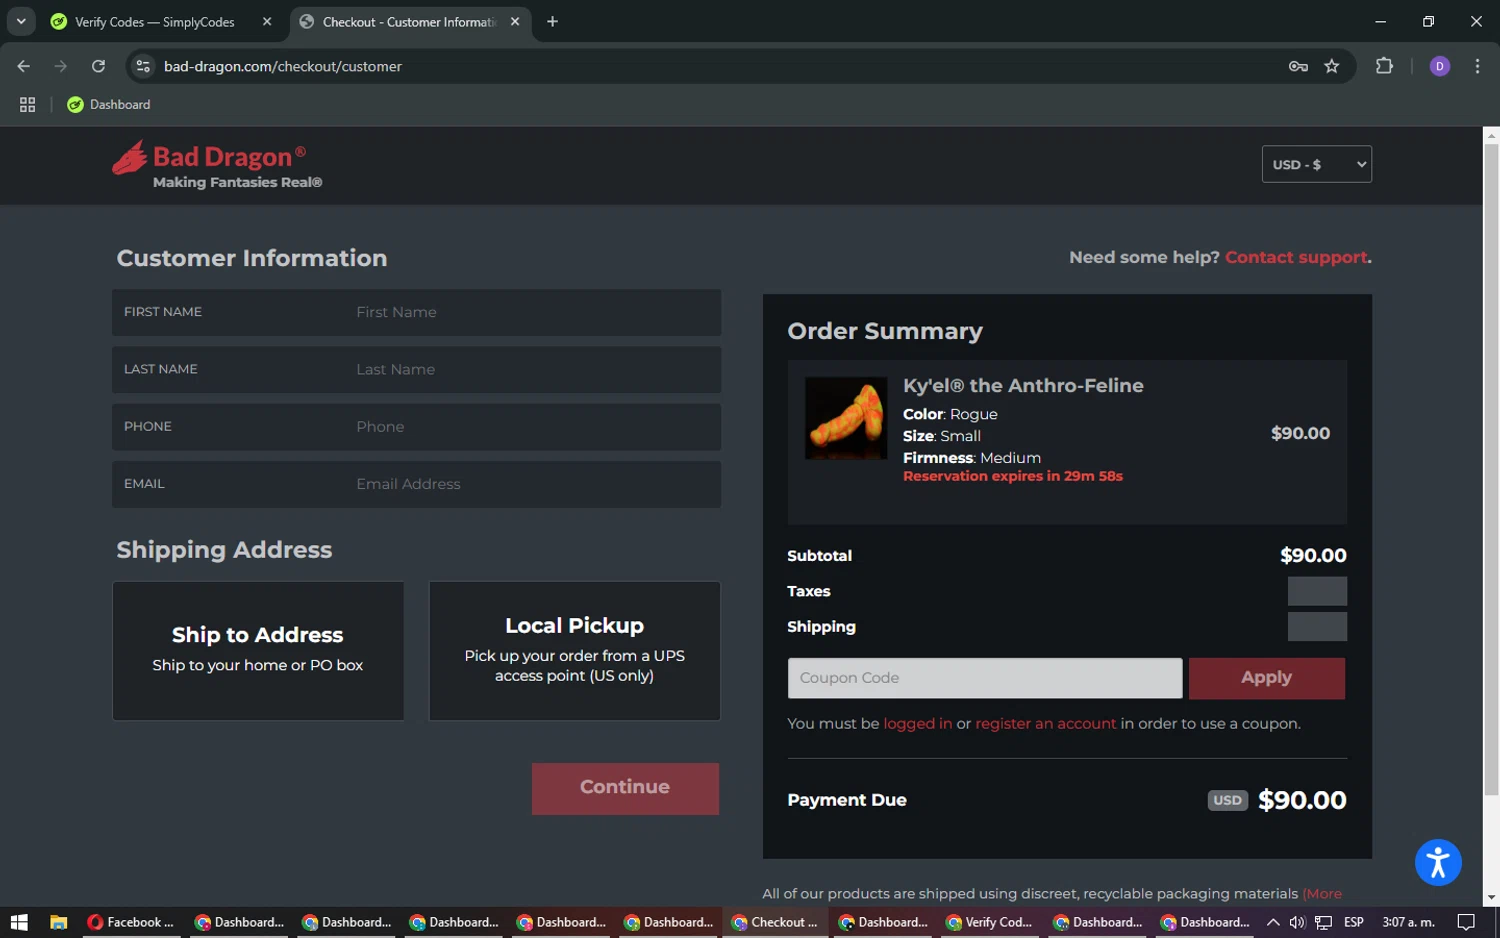Open Chrome three-dot menu
Viewport: 1500px width, 938px height.
tap(1477, 66)
